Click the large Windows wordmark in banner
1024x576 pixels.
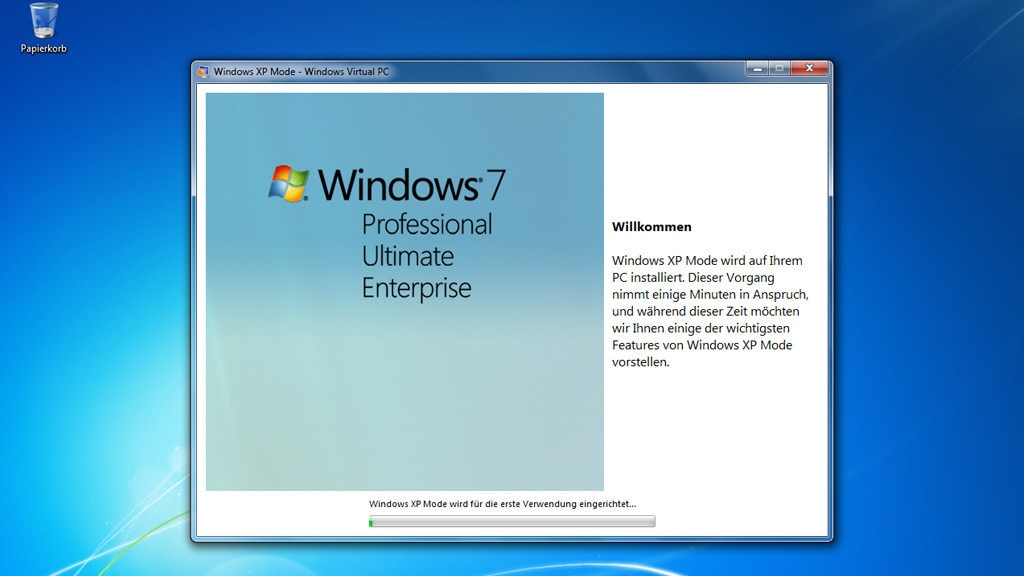[x=398, y=186]
